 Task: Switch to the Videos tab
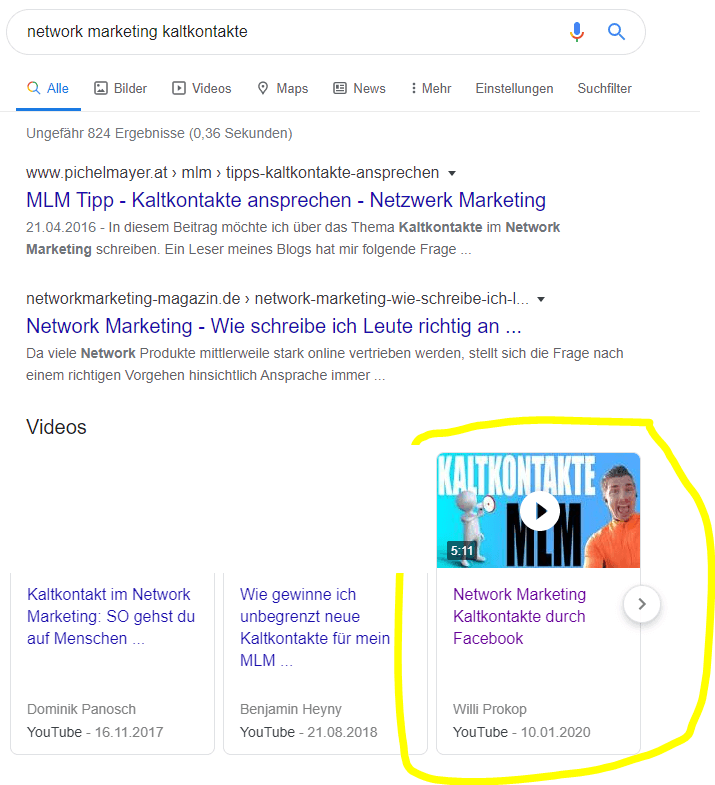pyautogui.click(x=202, y=89)
